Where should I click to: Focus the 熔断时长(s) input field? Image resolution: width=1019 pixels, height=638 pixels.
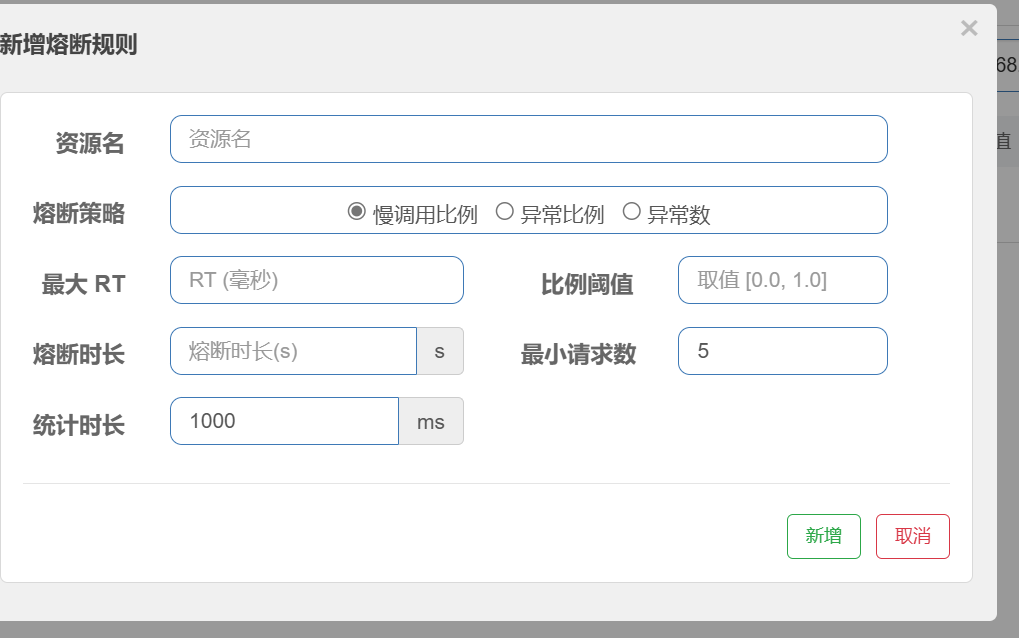(x=293, y=351)
